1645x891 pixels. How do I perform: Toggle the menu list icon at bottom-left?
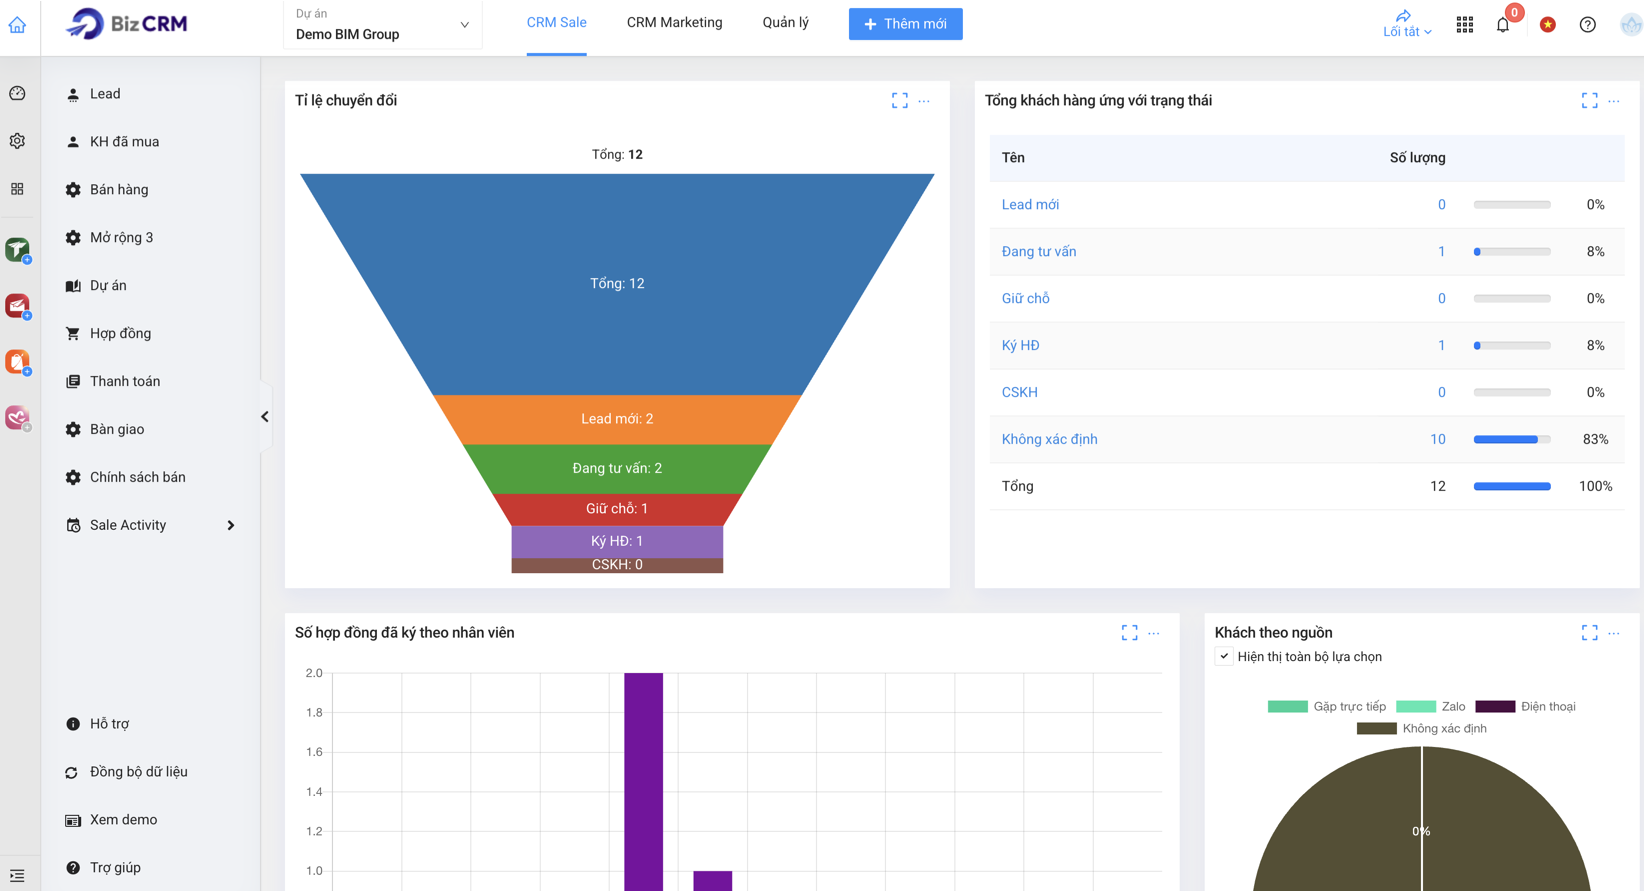pyautogui.click(x=17, y=875)
